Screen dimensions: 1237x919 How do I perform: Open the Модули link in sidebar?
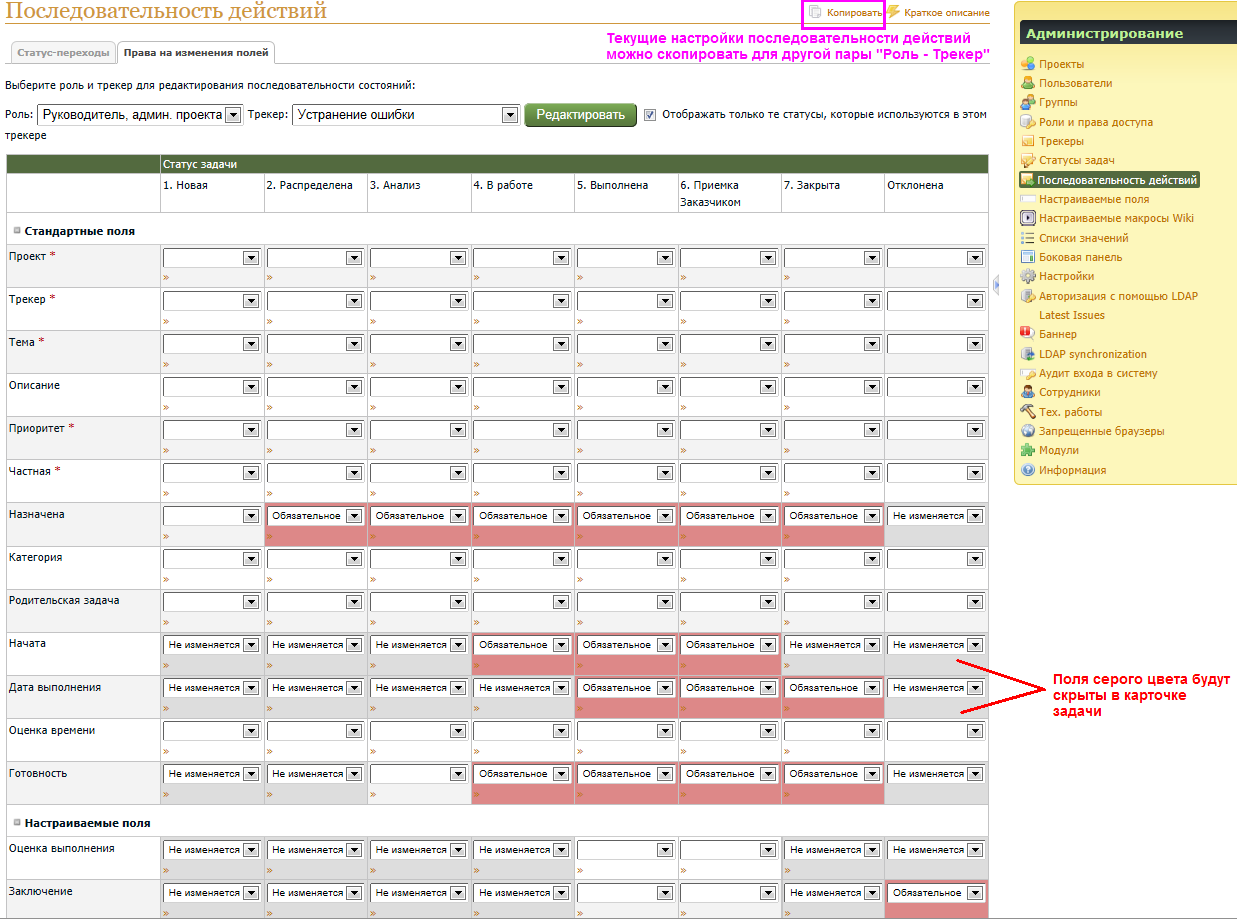tap(1058, 450)
